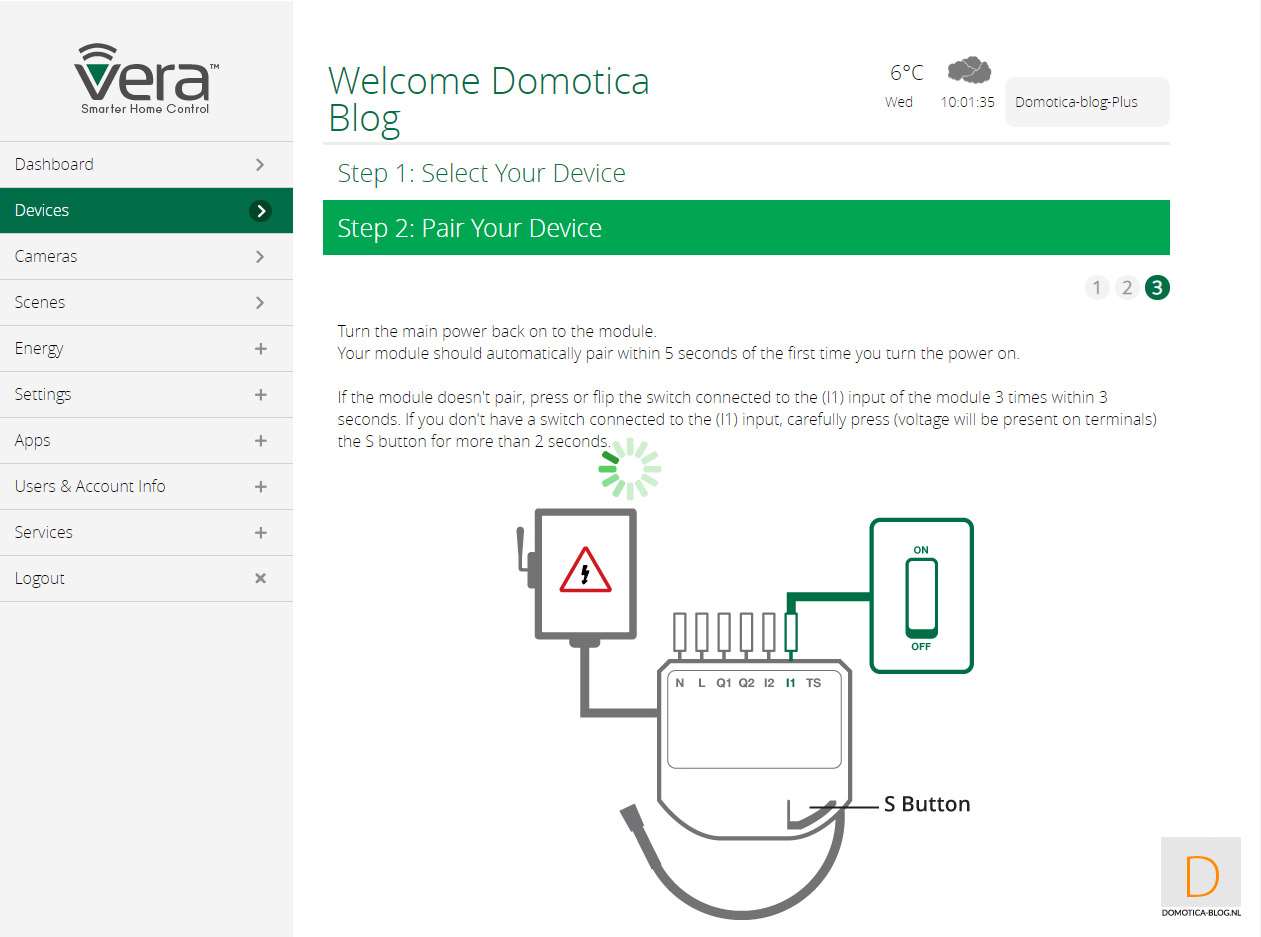This screenshot has width=1261, height=937.
Task: Click the Devices arrow circle icon
Action: pos(260,210)
